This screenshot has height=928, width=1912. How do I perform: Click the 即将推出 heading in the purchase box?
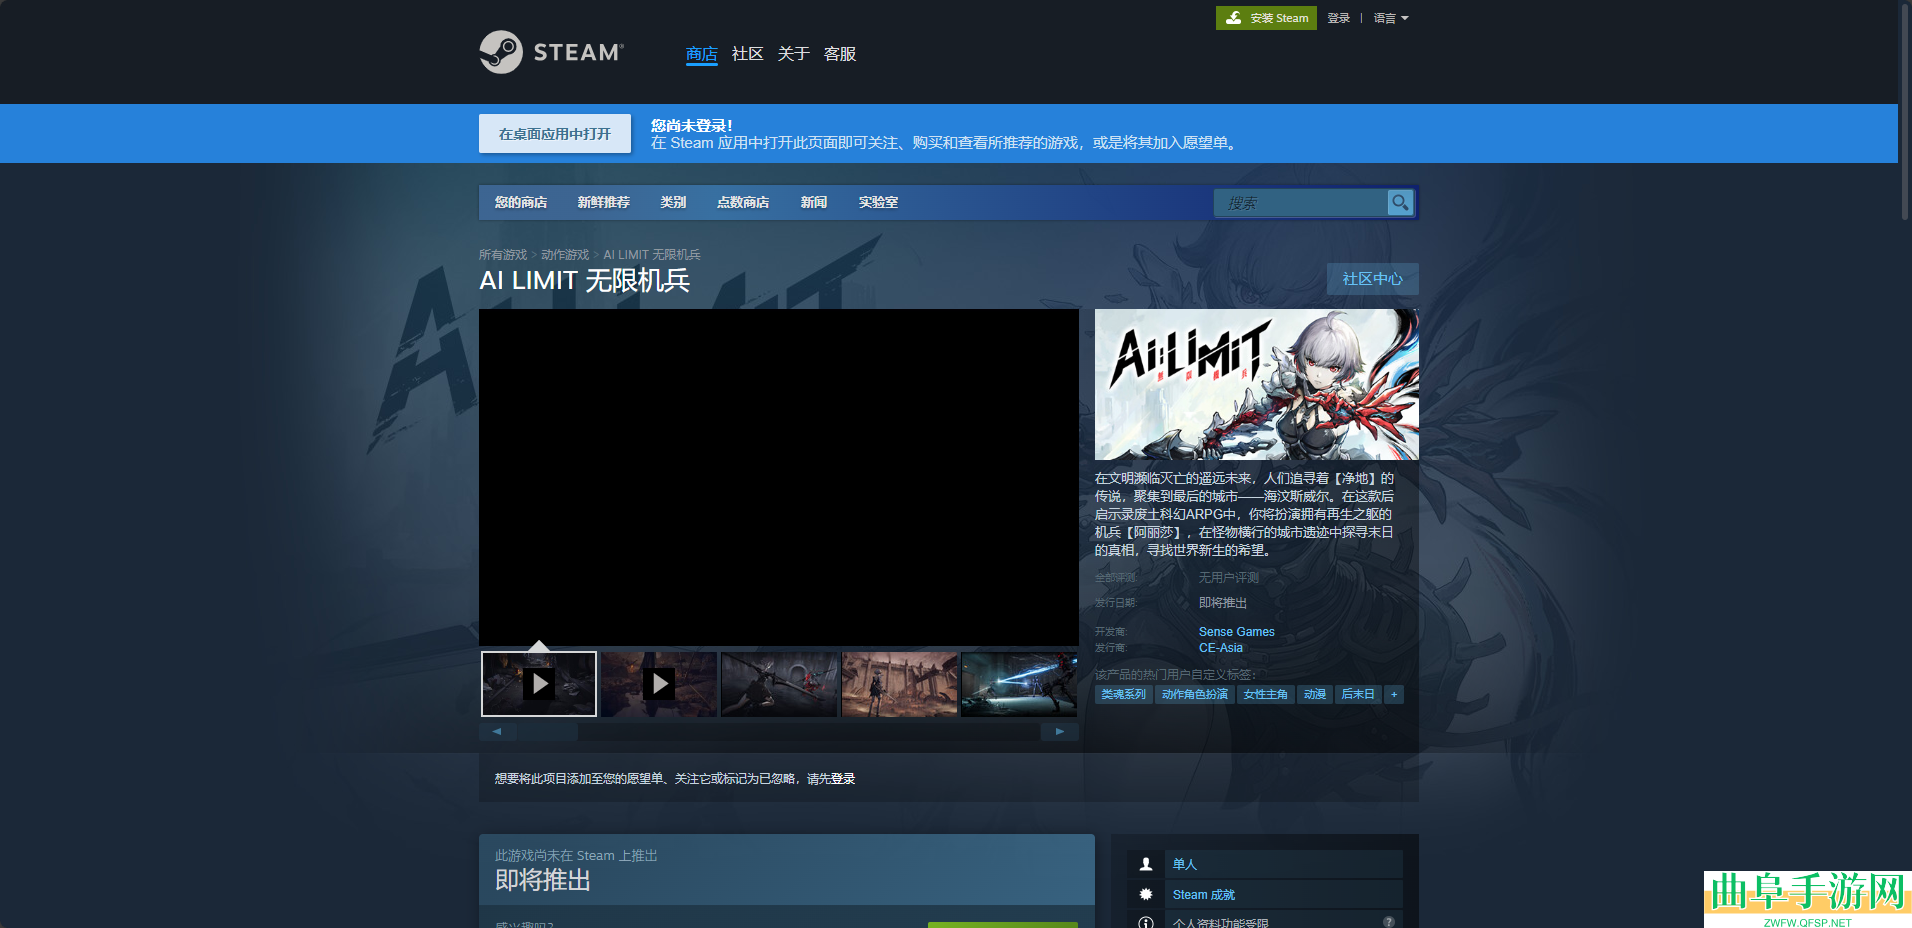(x=543, y=880)
